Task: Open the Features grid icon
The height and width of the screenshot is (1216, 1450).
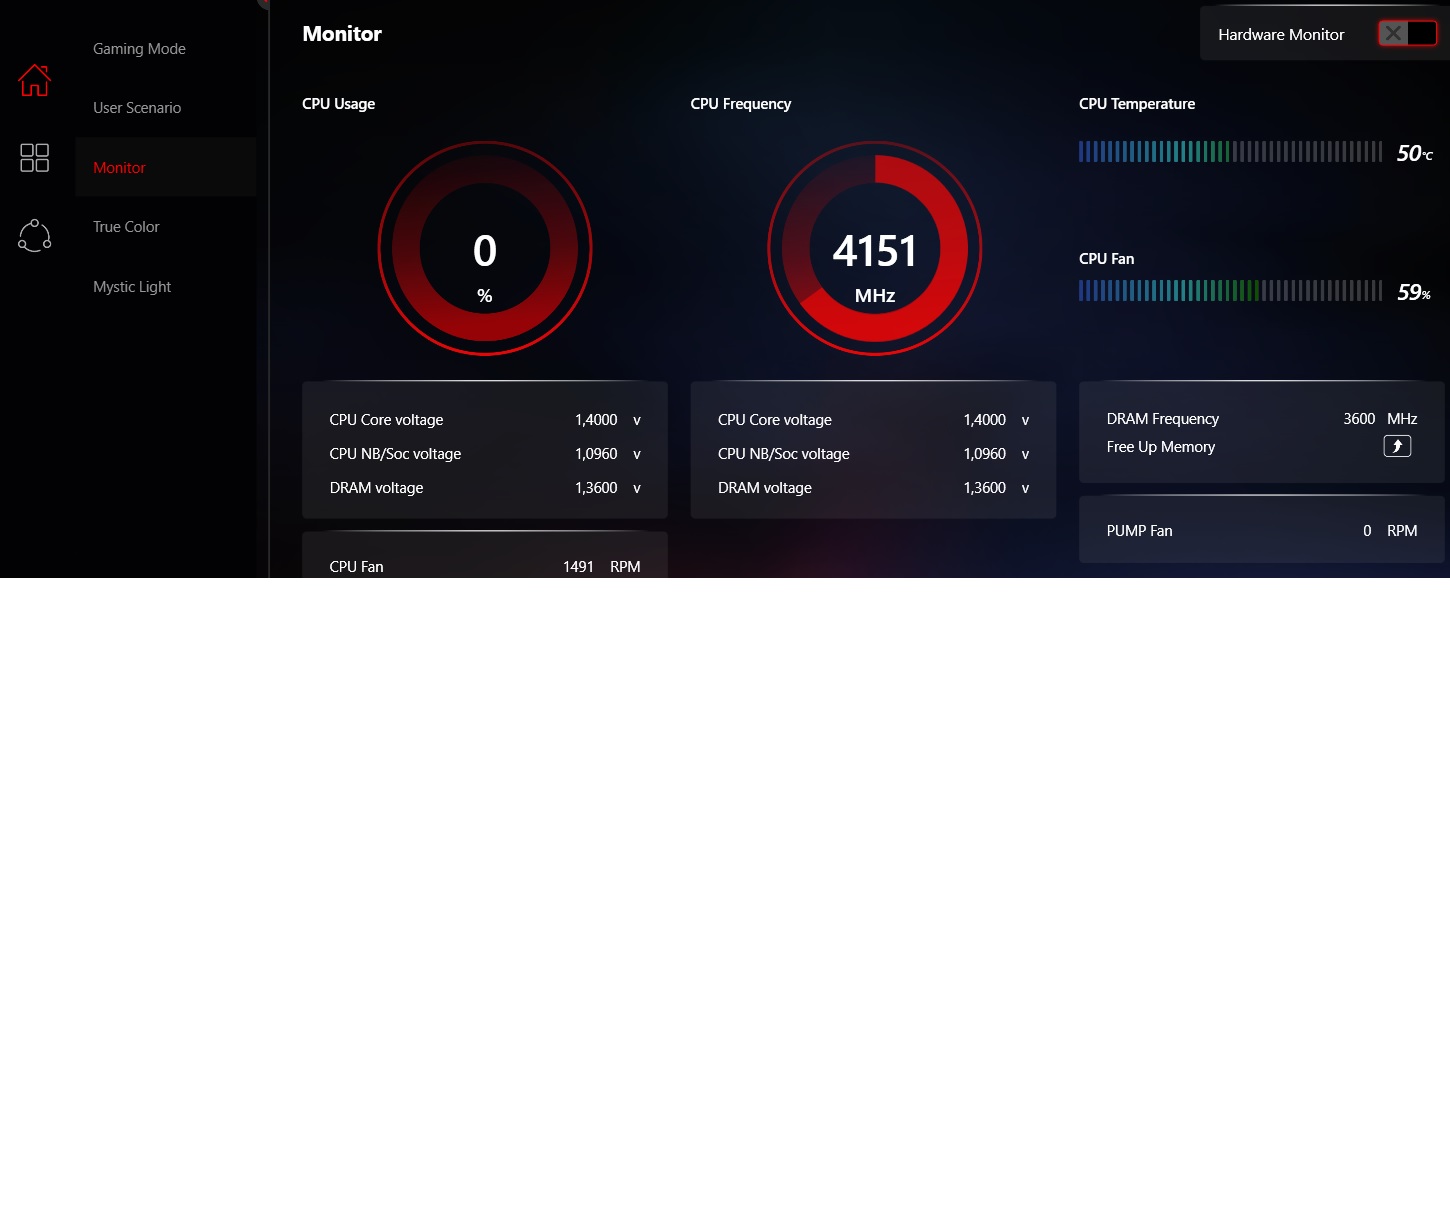Action: (x=34, y=157)
